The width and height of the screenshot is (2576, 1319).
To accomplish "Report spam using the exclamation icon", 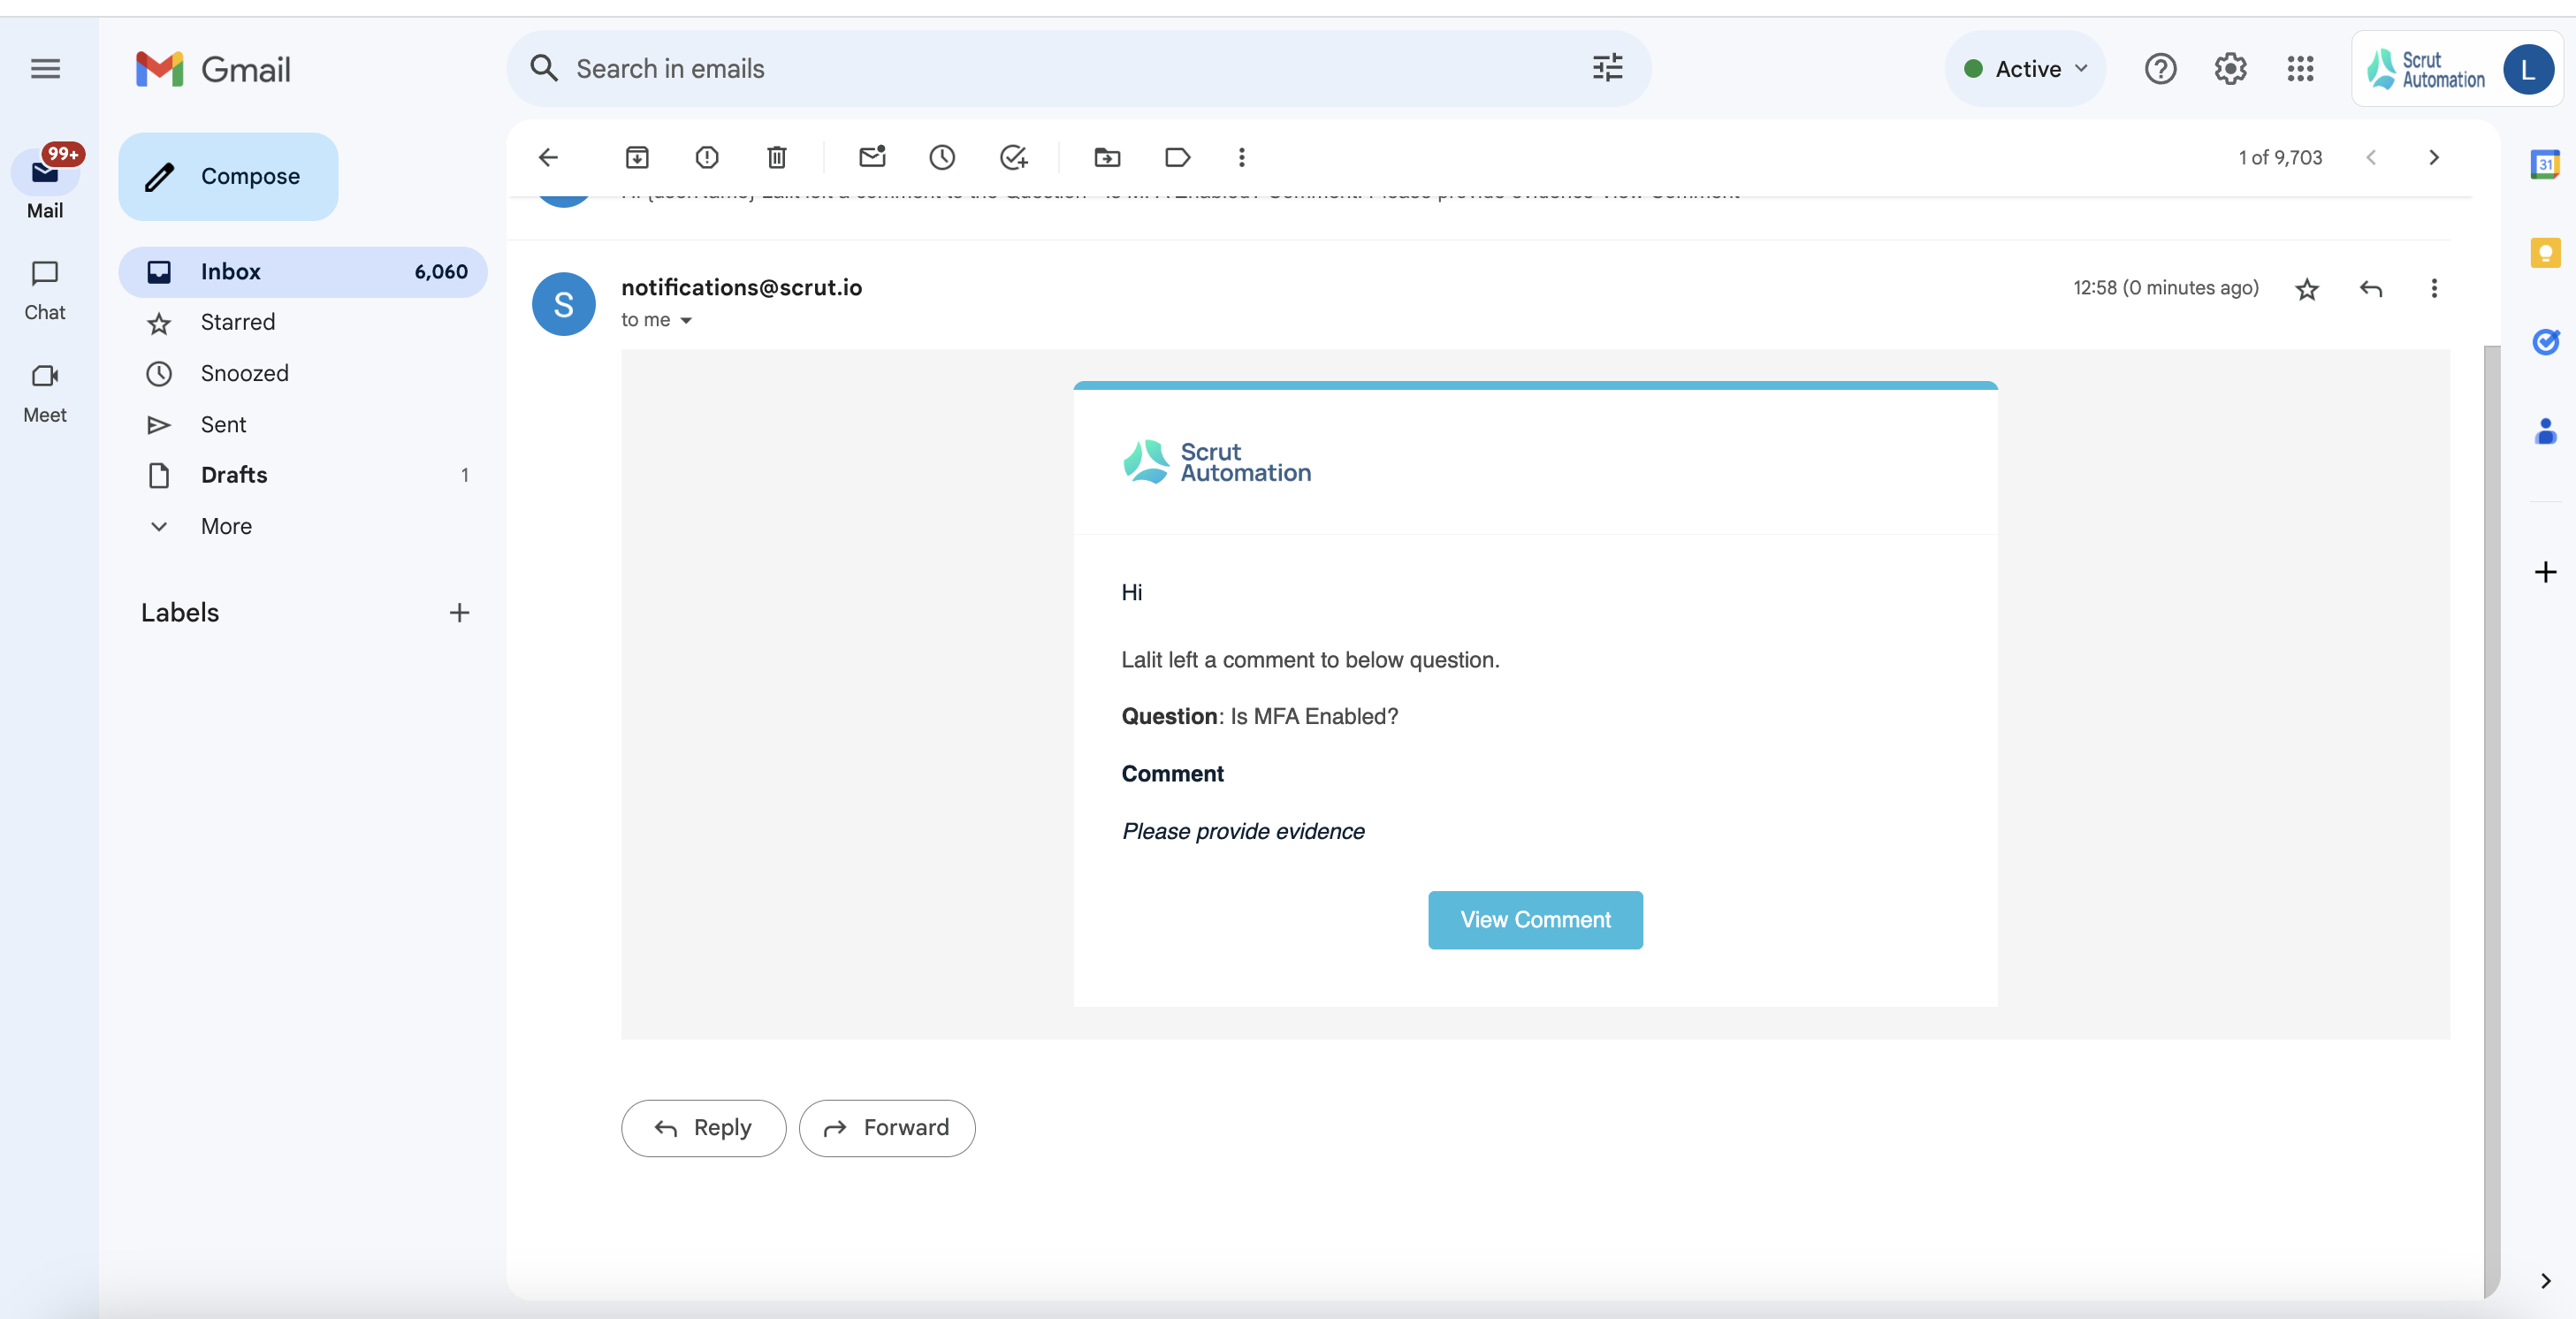I will tap(707, 157).
